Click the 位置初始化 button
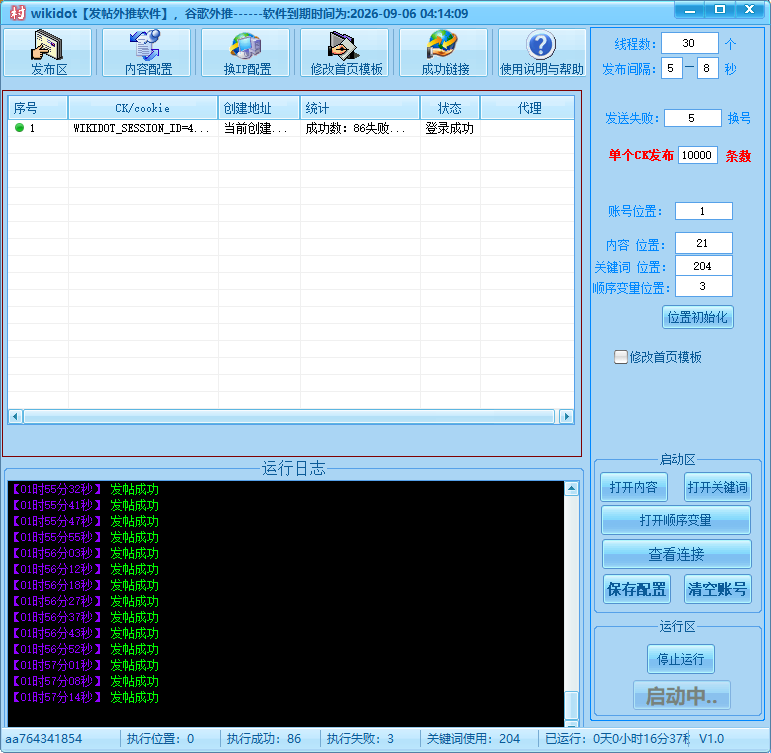The image size is (771, 753). pos(698,317)
